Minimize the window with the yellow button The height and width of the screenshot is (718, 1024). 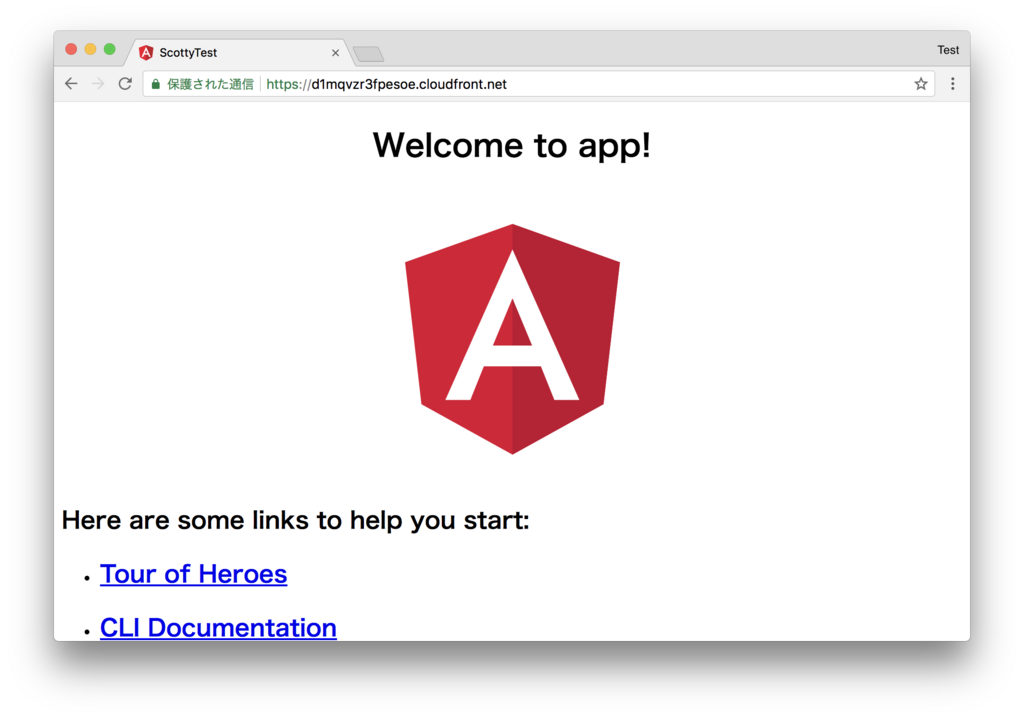(91, 50)
